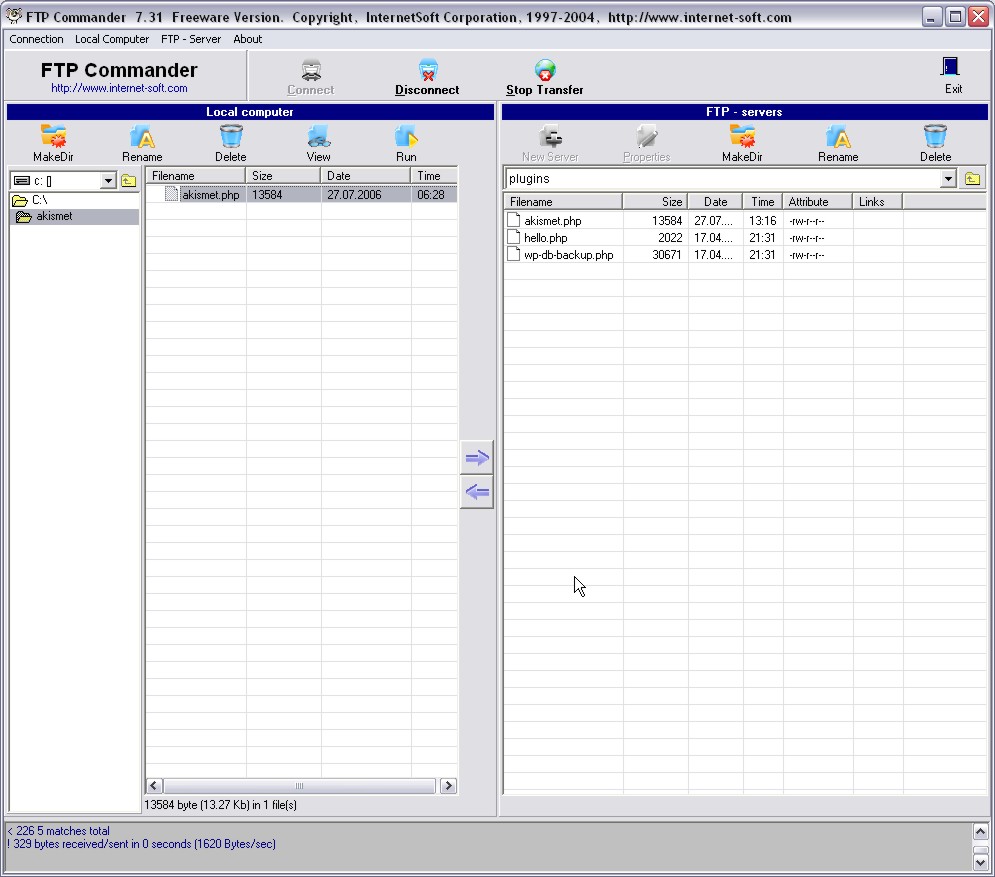Viewport: 995px width, 877px height.
Task: Select remote wp-db-backup.php filename
Action: tap(569, 255)
